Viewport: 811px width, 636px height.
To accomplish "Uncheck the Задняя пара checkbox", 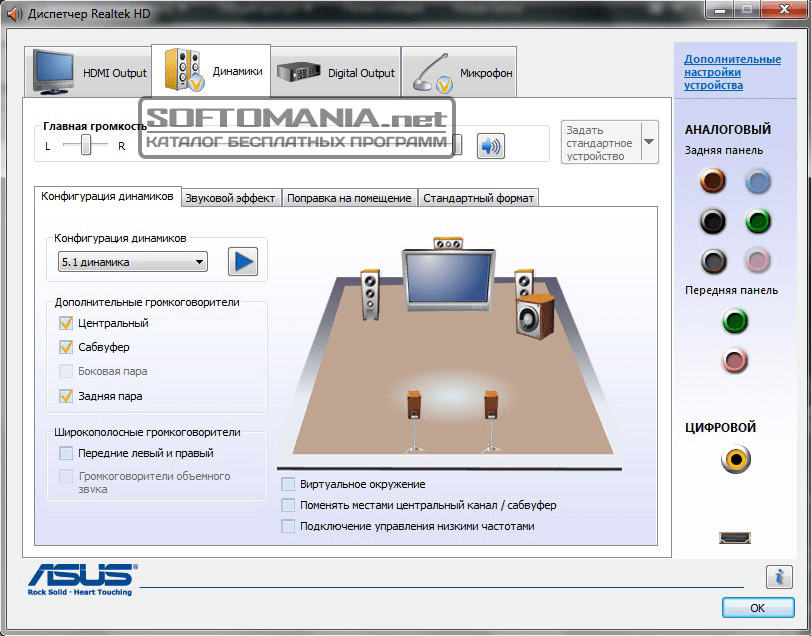I will click(x=66, y=396).
